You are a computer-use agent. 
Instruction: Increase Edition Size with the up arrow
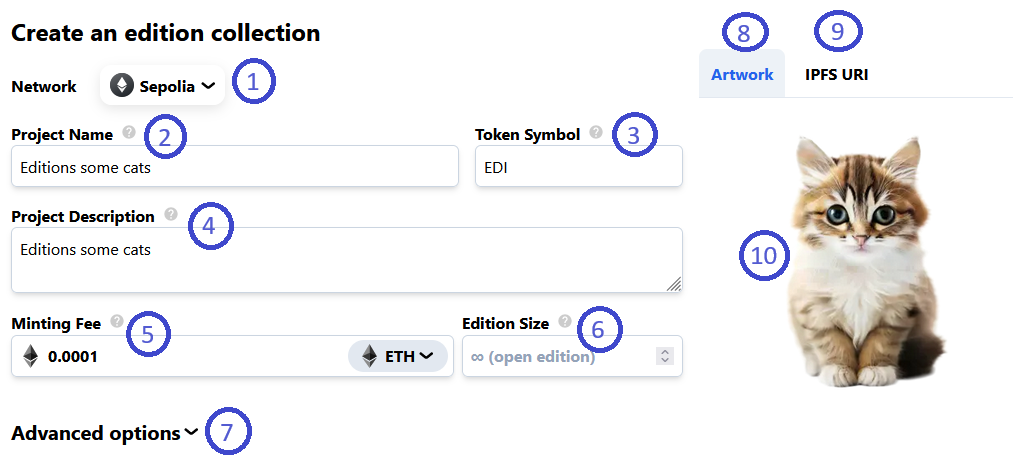coord(666,352)
